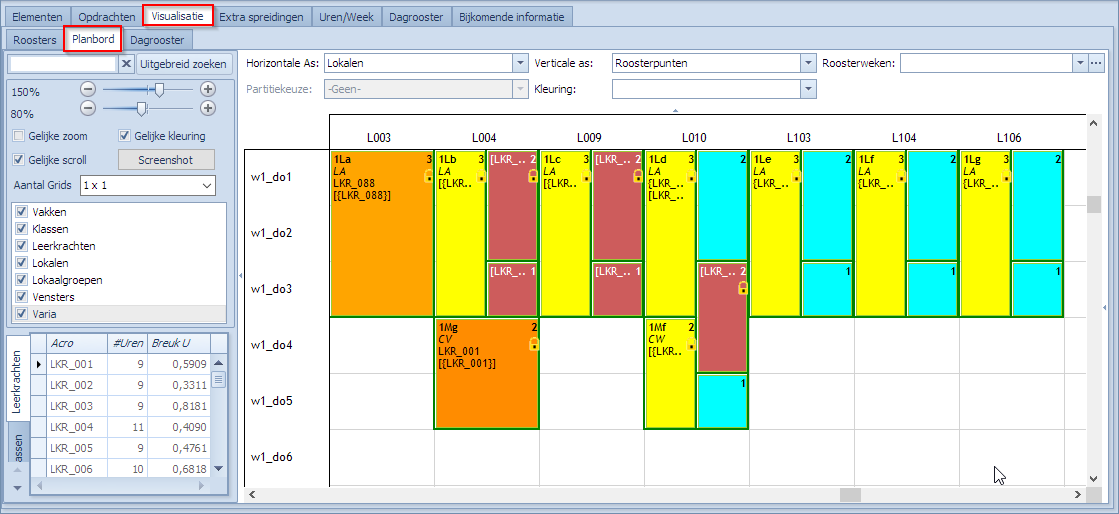Click the minus icon of 150% zoom

(88, 89)
